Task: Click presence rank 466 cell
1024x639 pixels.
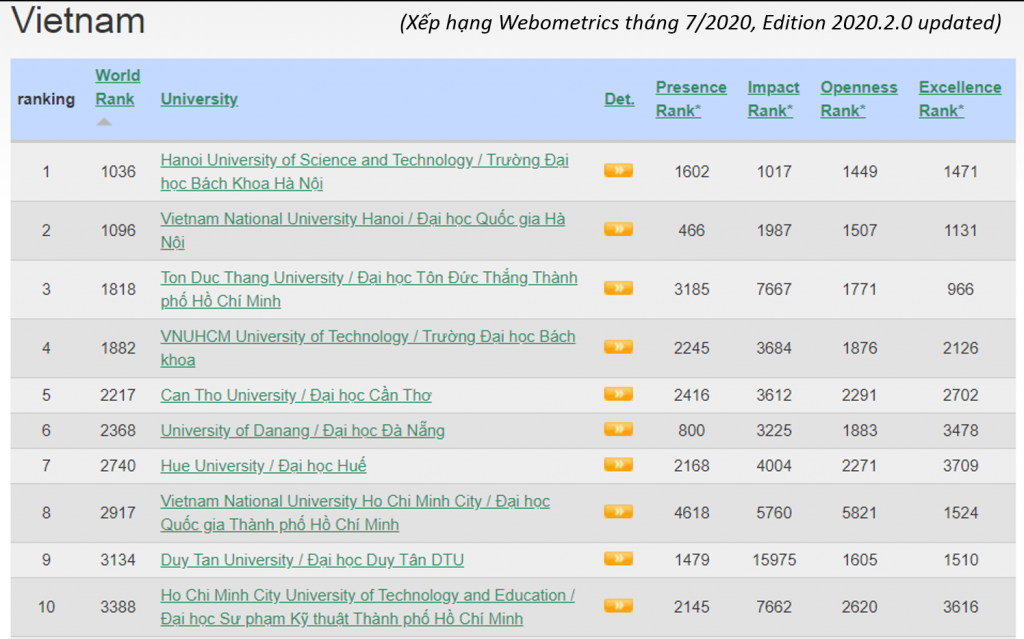Action: 692,231
